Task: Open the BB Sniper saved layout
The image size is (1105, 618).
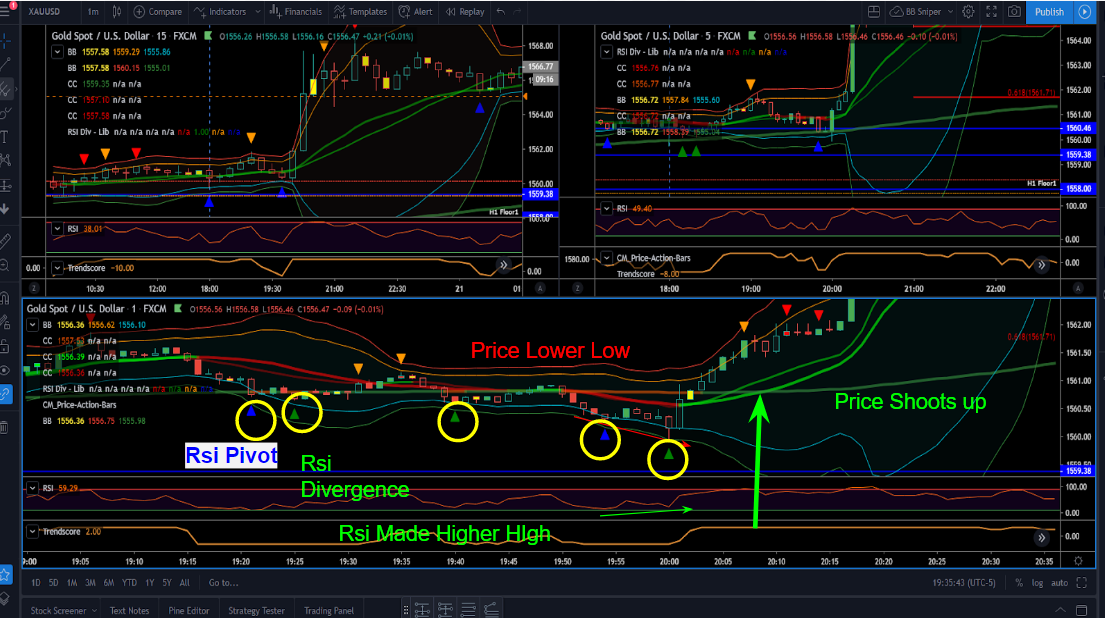Action: pyautogui.click(x=915, y=11)
